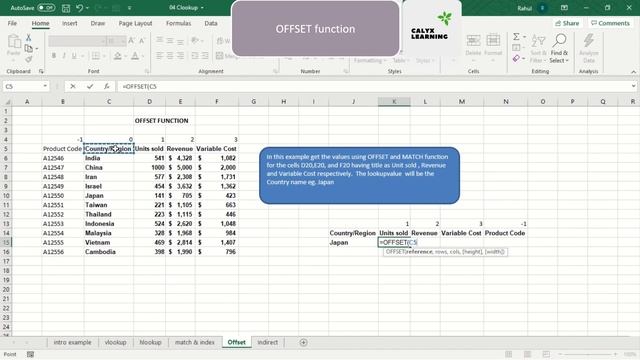Select cell containing Japan in column C

[x=109, y=196]
